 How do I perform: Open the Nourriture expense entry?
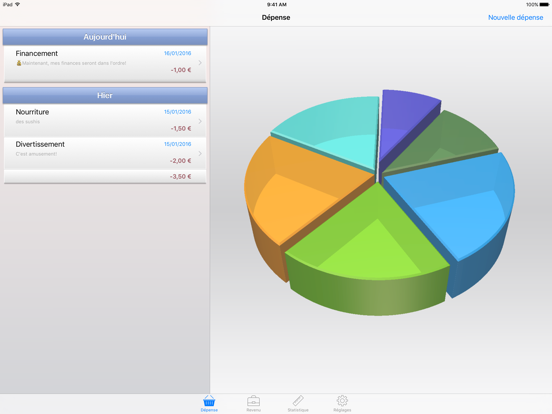pyautogui.click(x=105, y=121)
